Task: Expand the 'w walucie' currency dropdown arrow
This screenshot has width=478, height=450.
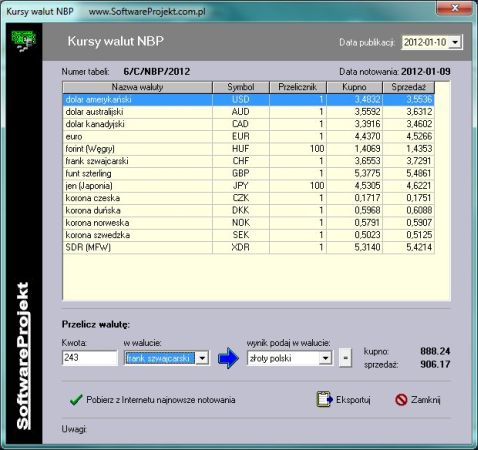Action: coord(202,358)
